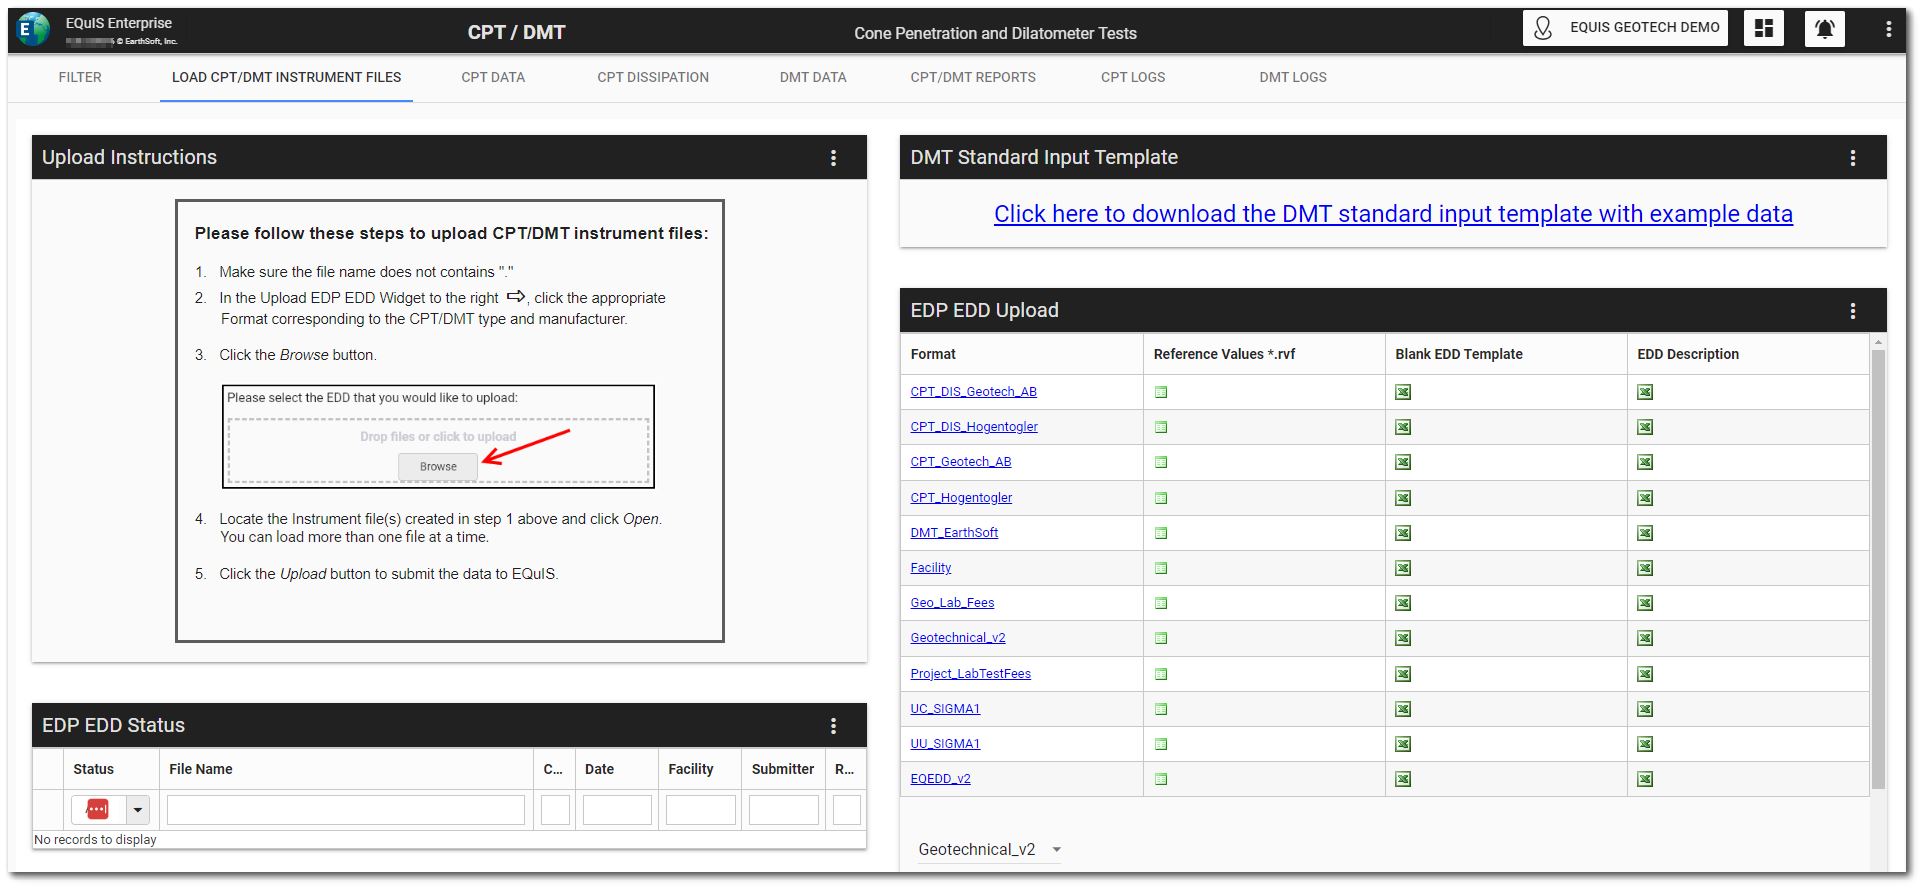Click the notification bell icon
This screenshot has height=888, width=1922.
pyautogui.click(x=1824, y=29)
